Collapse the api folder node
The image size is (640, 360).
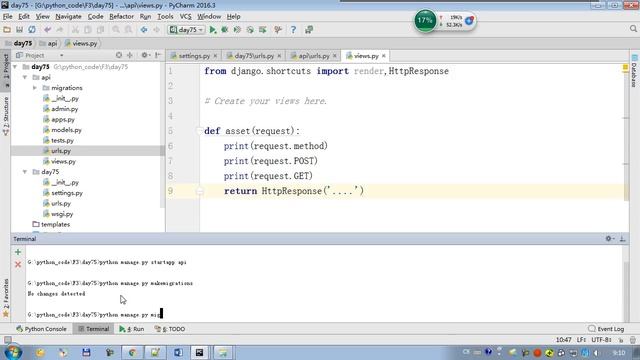25,78
